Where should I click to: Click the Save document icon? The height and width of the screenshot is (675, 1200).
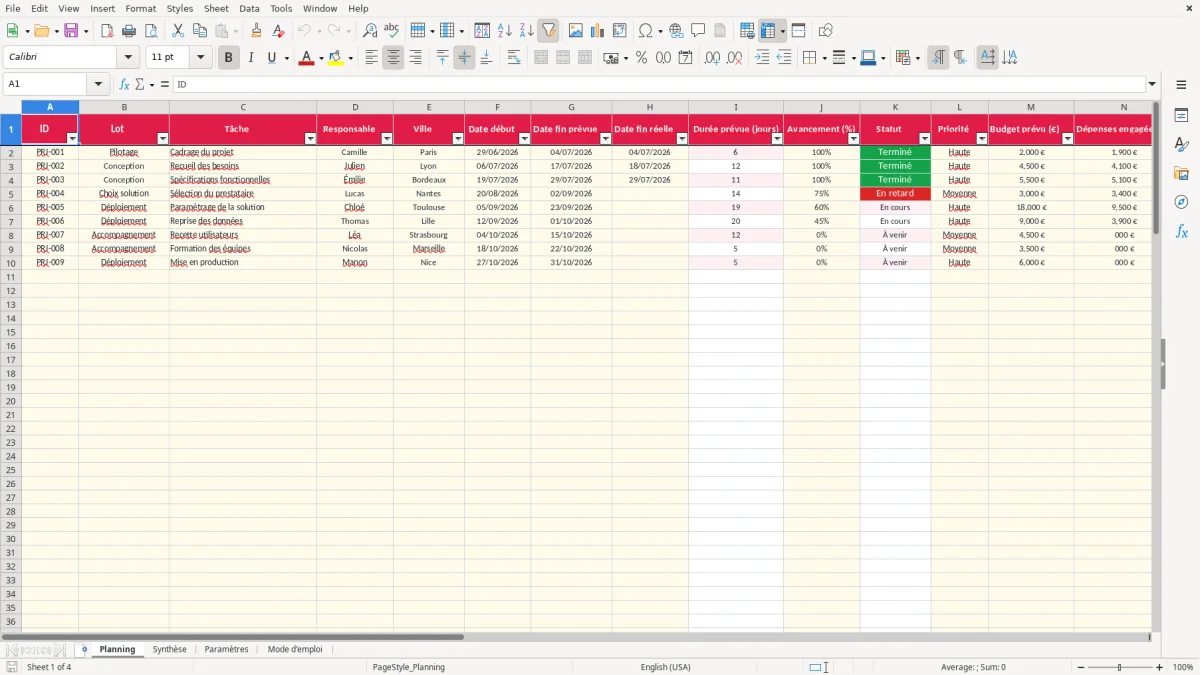(x=71, y=31)
